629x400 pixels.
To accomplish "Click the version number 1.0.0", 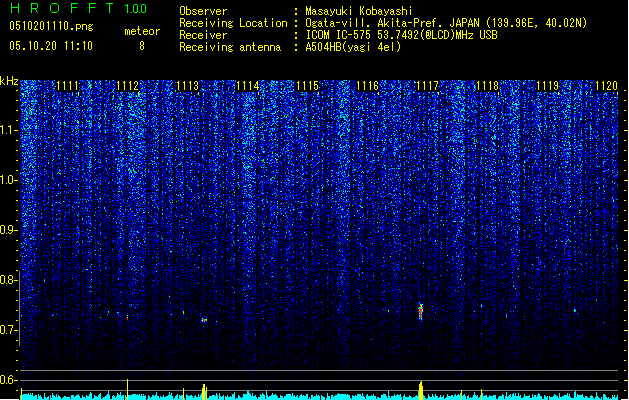I will point(136,9).
